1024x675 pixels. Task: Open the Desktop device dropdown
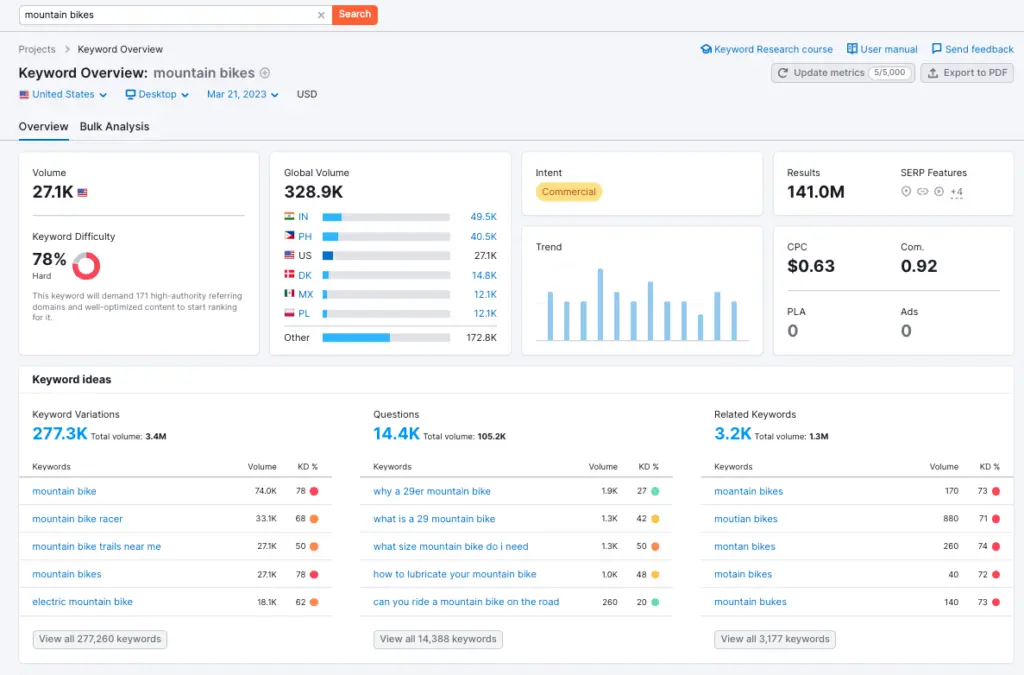157,94
